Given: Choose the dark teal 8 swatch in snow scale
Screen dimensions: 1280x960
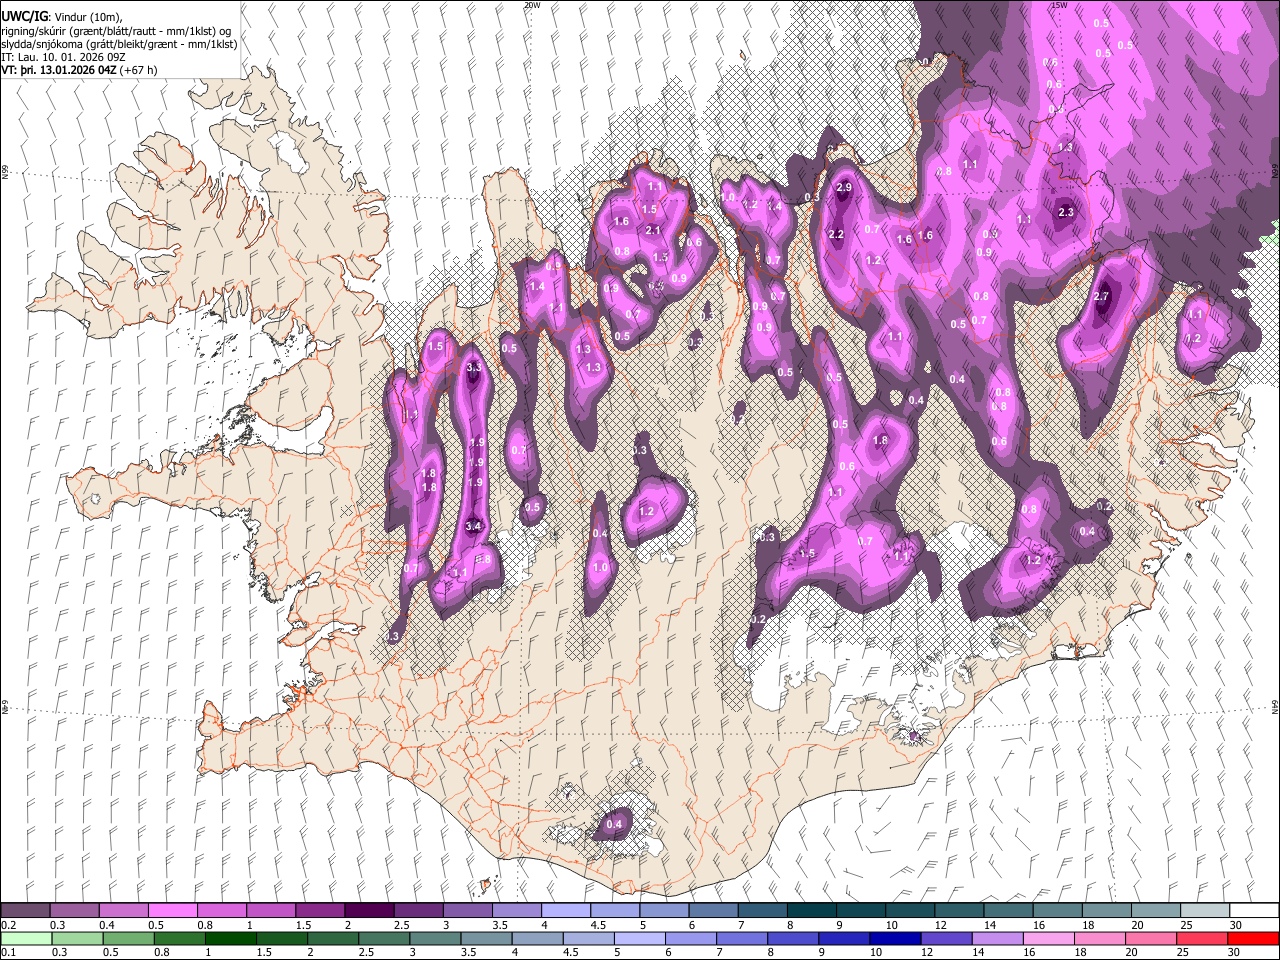Looking at the screenshot, I should click(811, 911).
